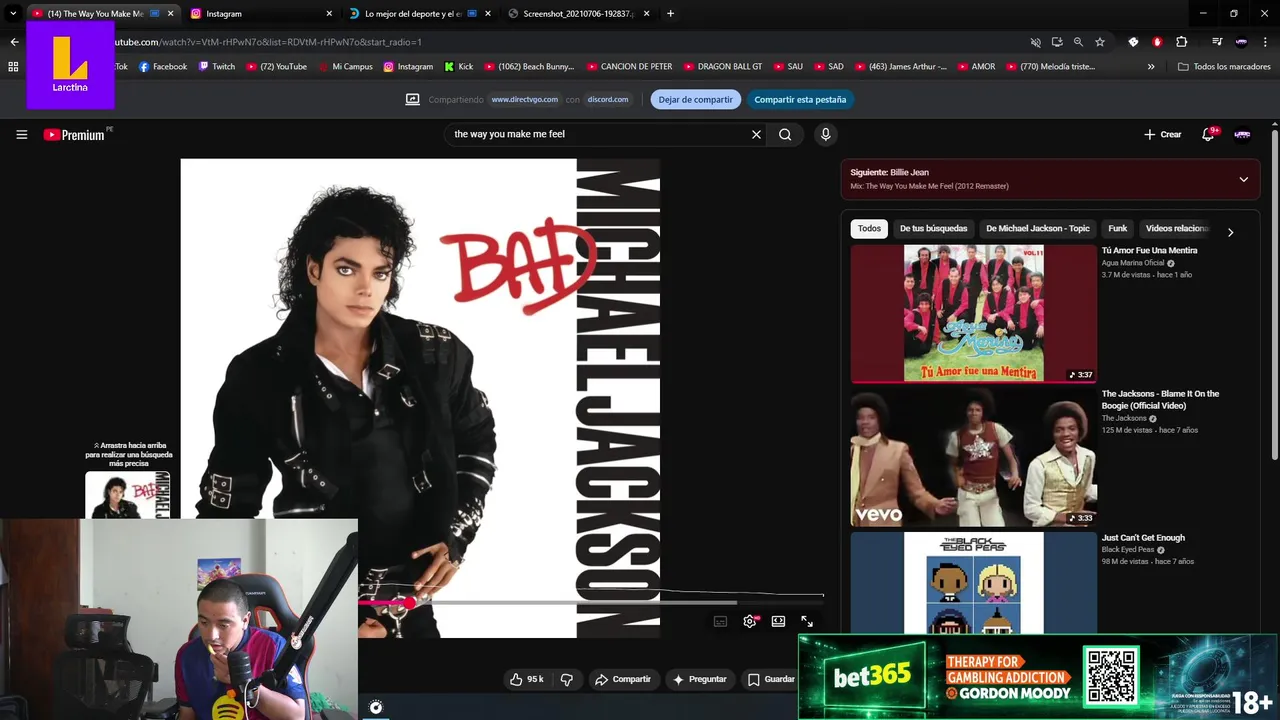
Task: Save video with Guardar button
Action: point(770,679)
